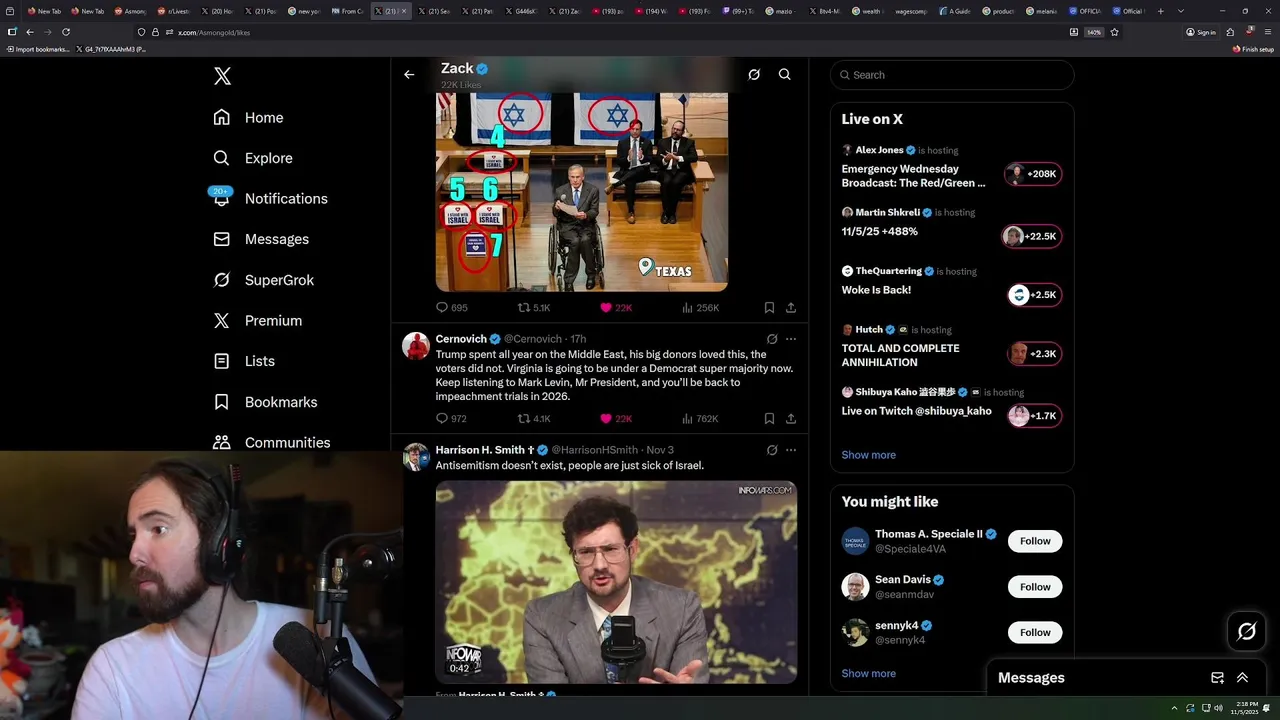Join Alex Jones live broadcast
Screen dimensions: 1280x720
[x=951, y=169]
